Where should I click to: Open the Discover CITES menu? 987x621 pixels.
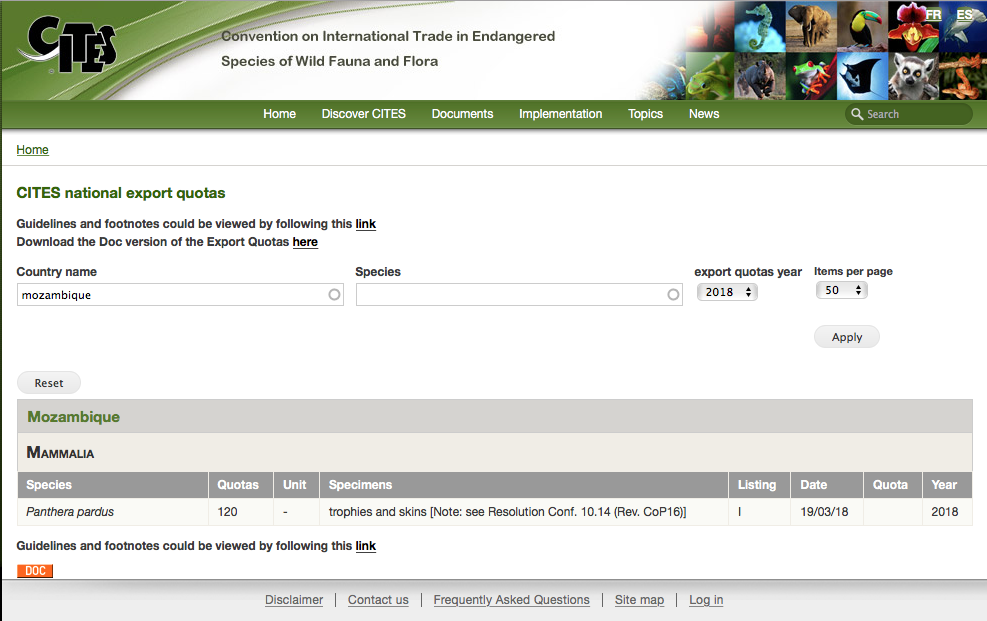tap(363, 114)
